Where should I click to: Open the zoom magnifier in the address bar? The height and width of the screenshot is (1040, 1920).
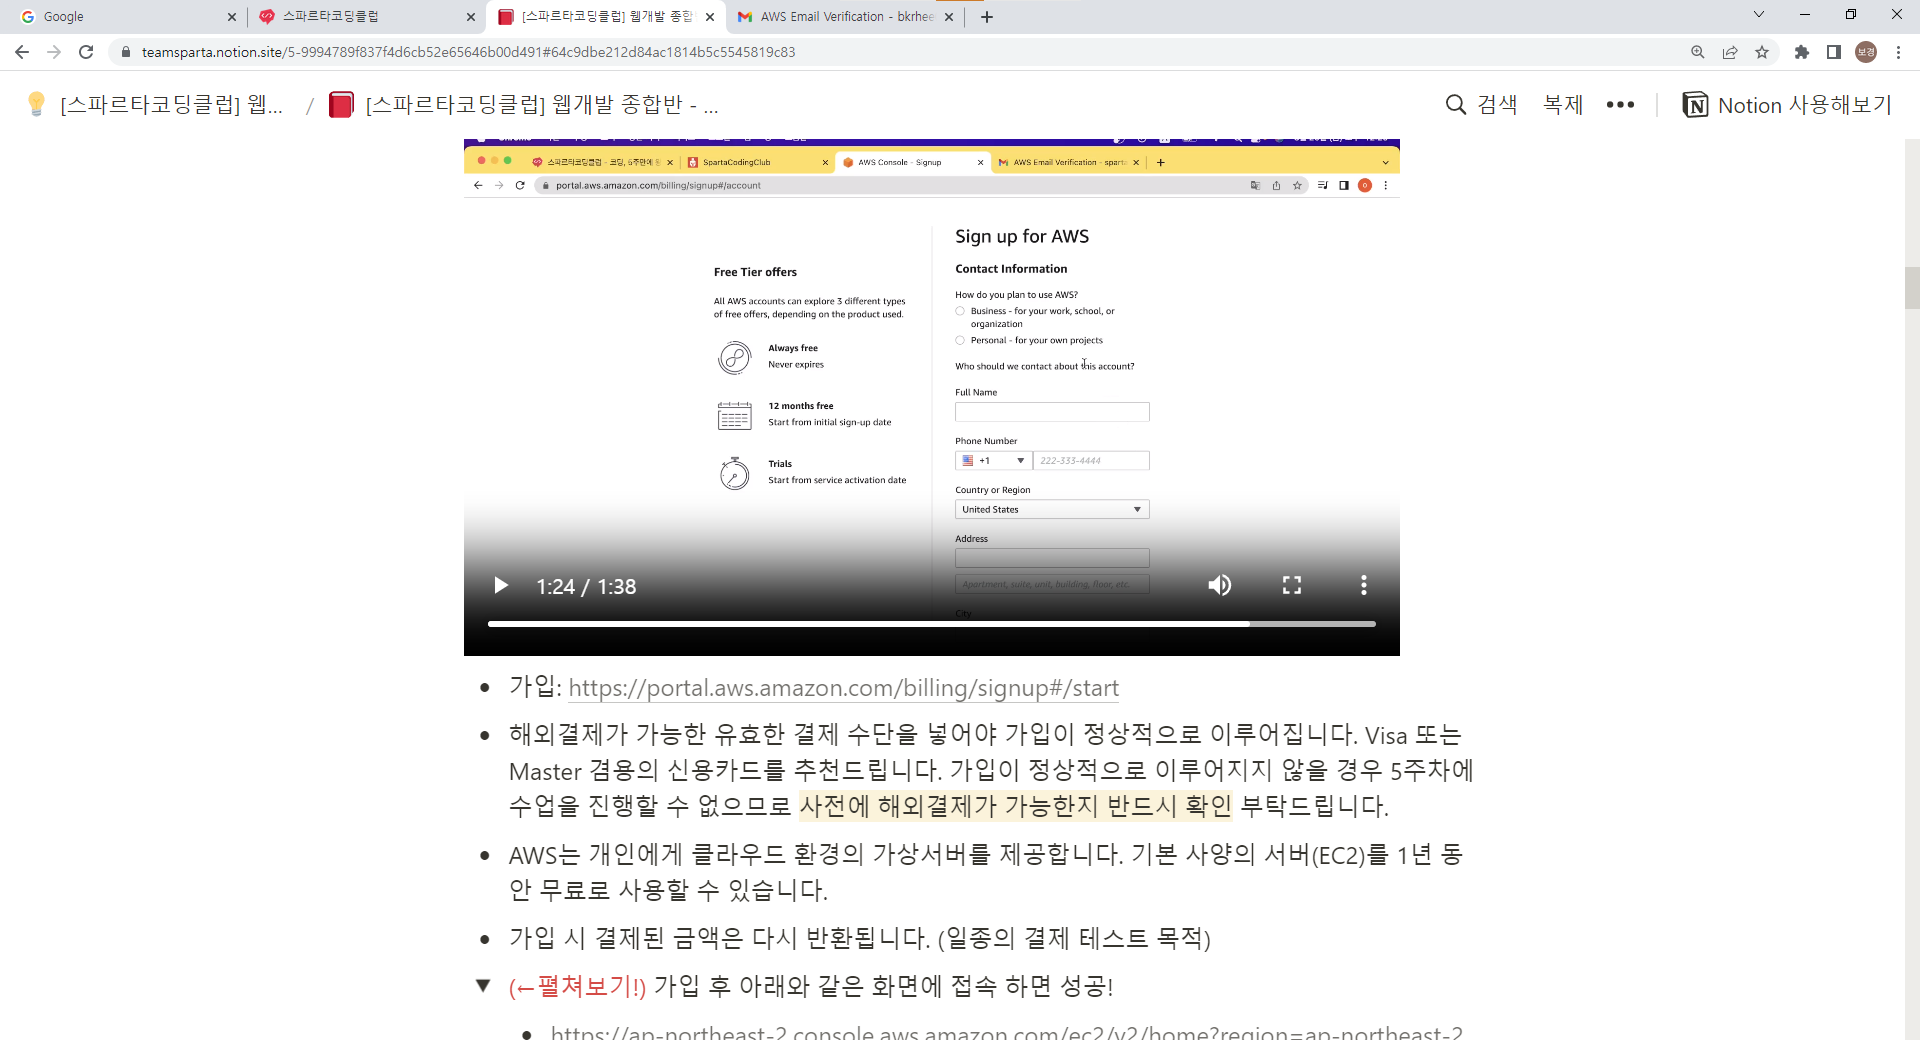point(1698,52)
